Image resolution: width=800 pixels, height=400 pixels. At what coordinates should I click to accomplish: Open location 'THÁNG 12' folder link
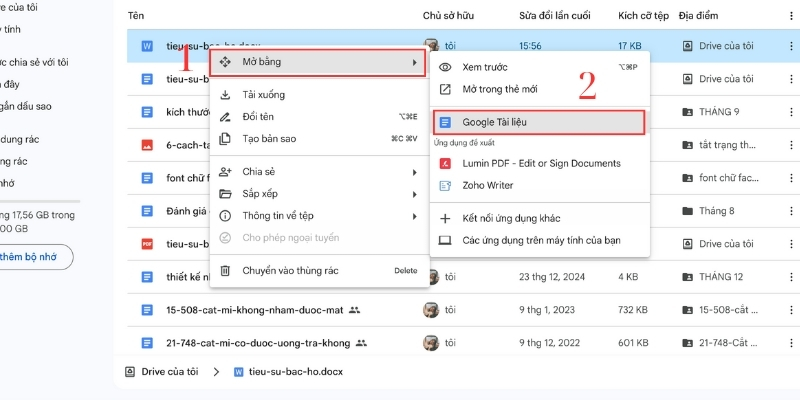719,277
